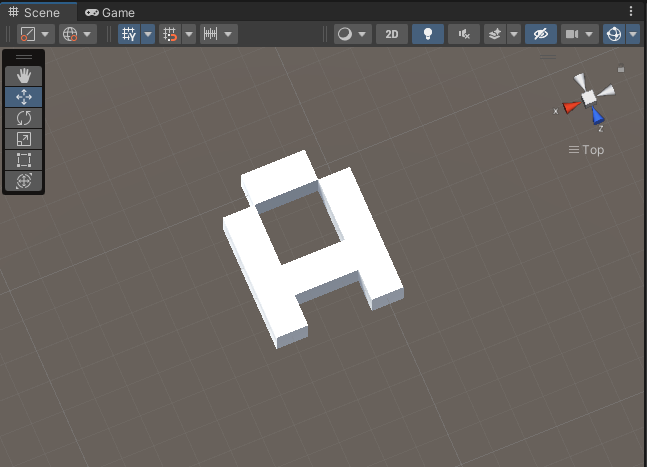Open the handle rotation dropdown arrow
The image size is (647, 467).
click(x=87, y=34)
